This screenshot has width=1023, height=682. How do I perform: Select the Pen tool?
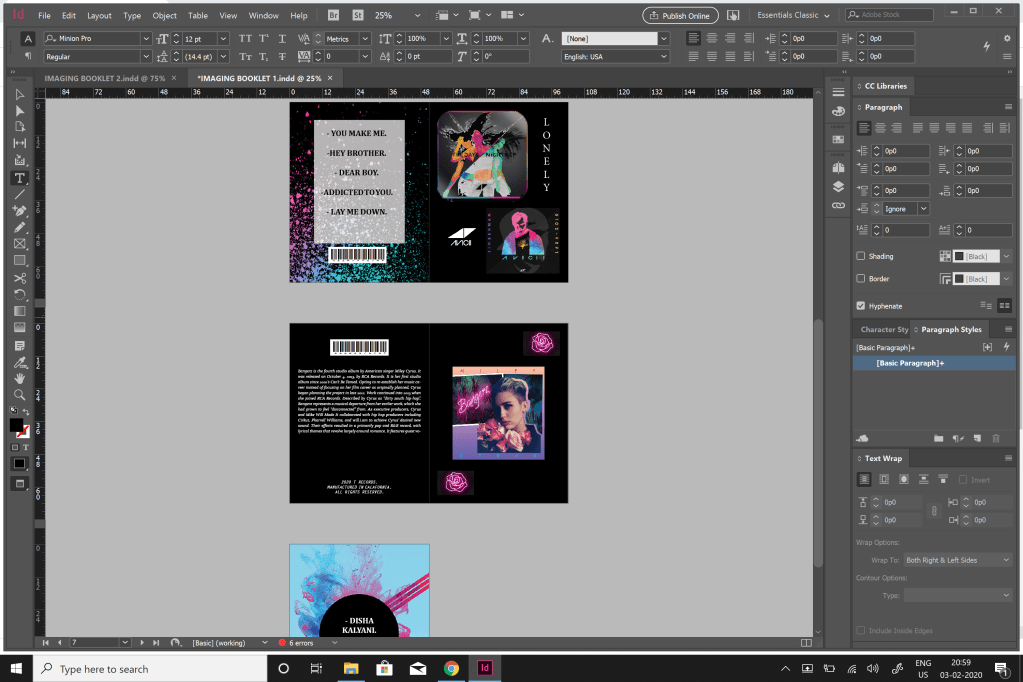point(20,211)
